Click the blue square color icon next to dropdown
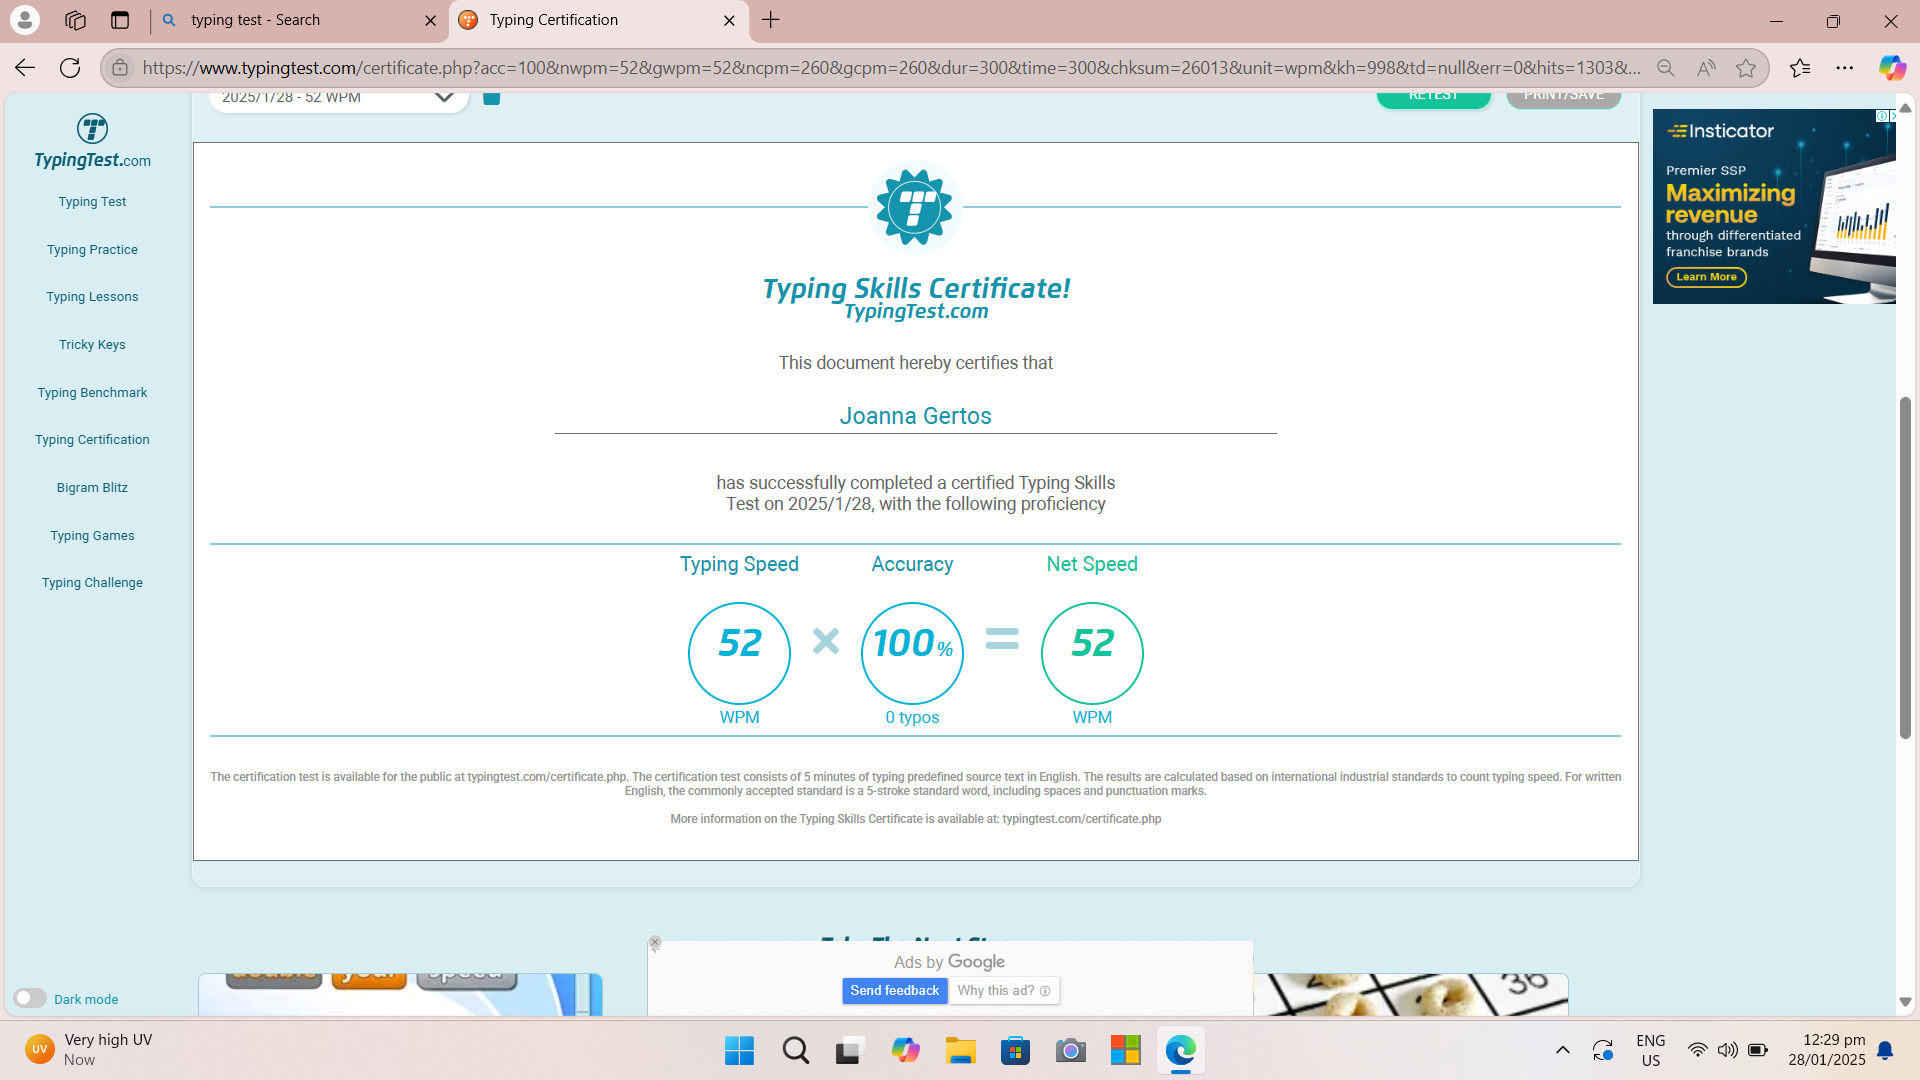The height and width of the screenshot is (1080, 1920). pos(493,96)
